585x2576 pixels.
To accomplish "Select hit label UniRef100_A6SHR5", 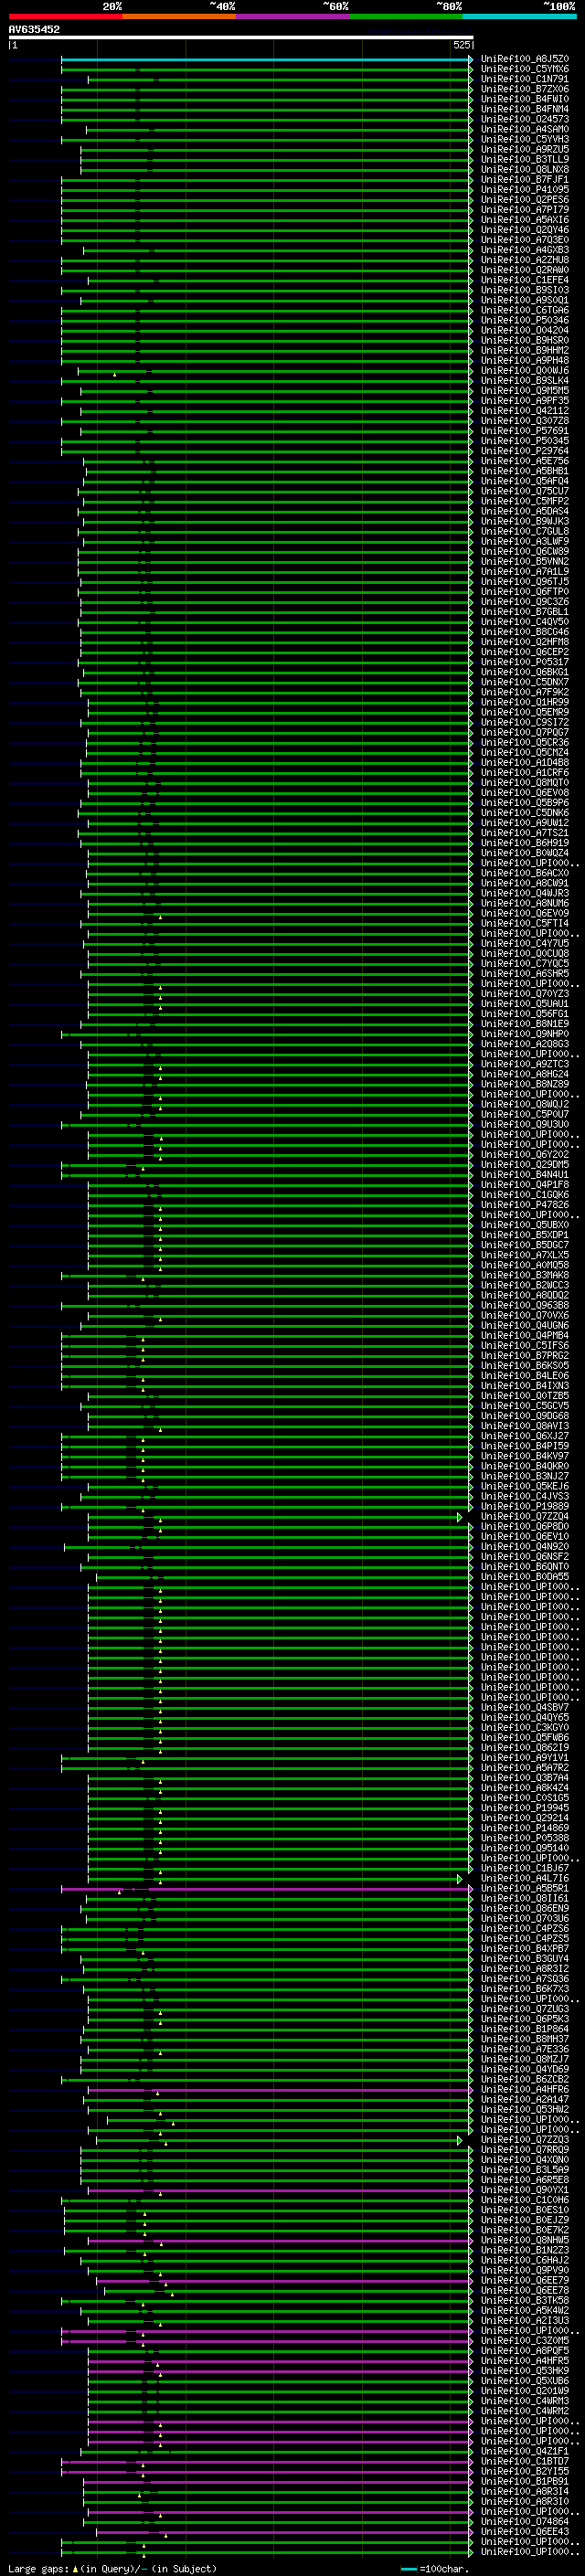I will [525, 974].
